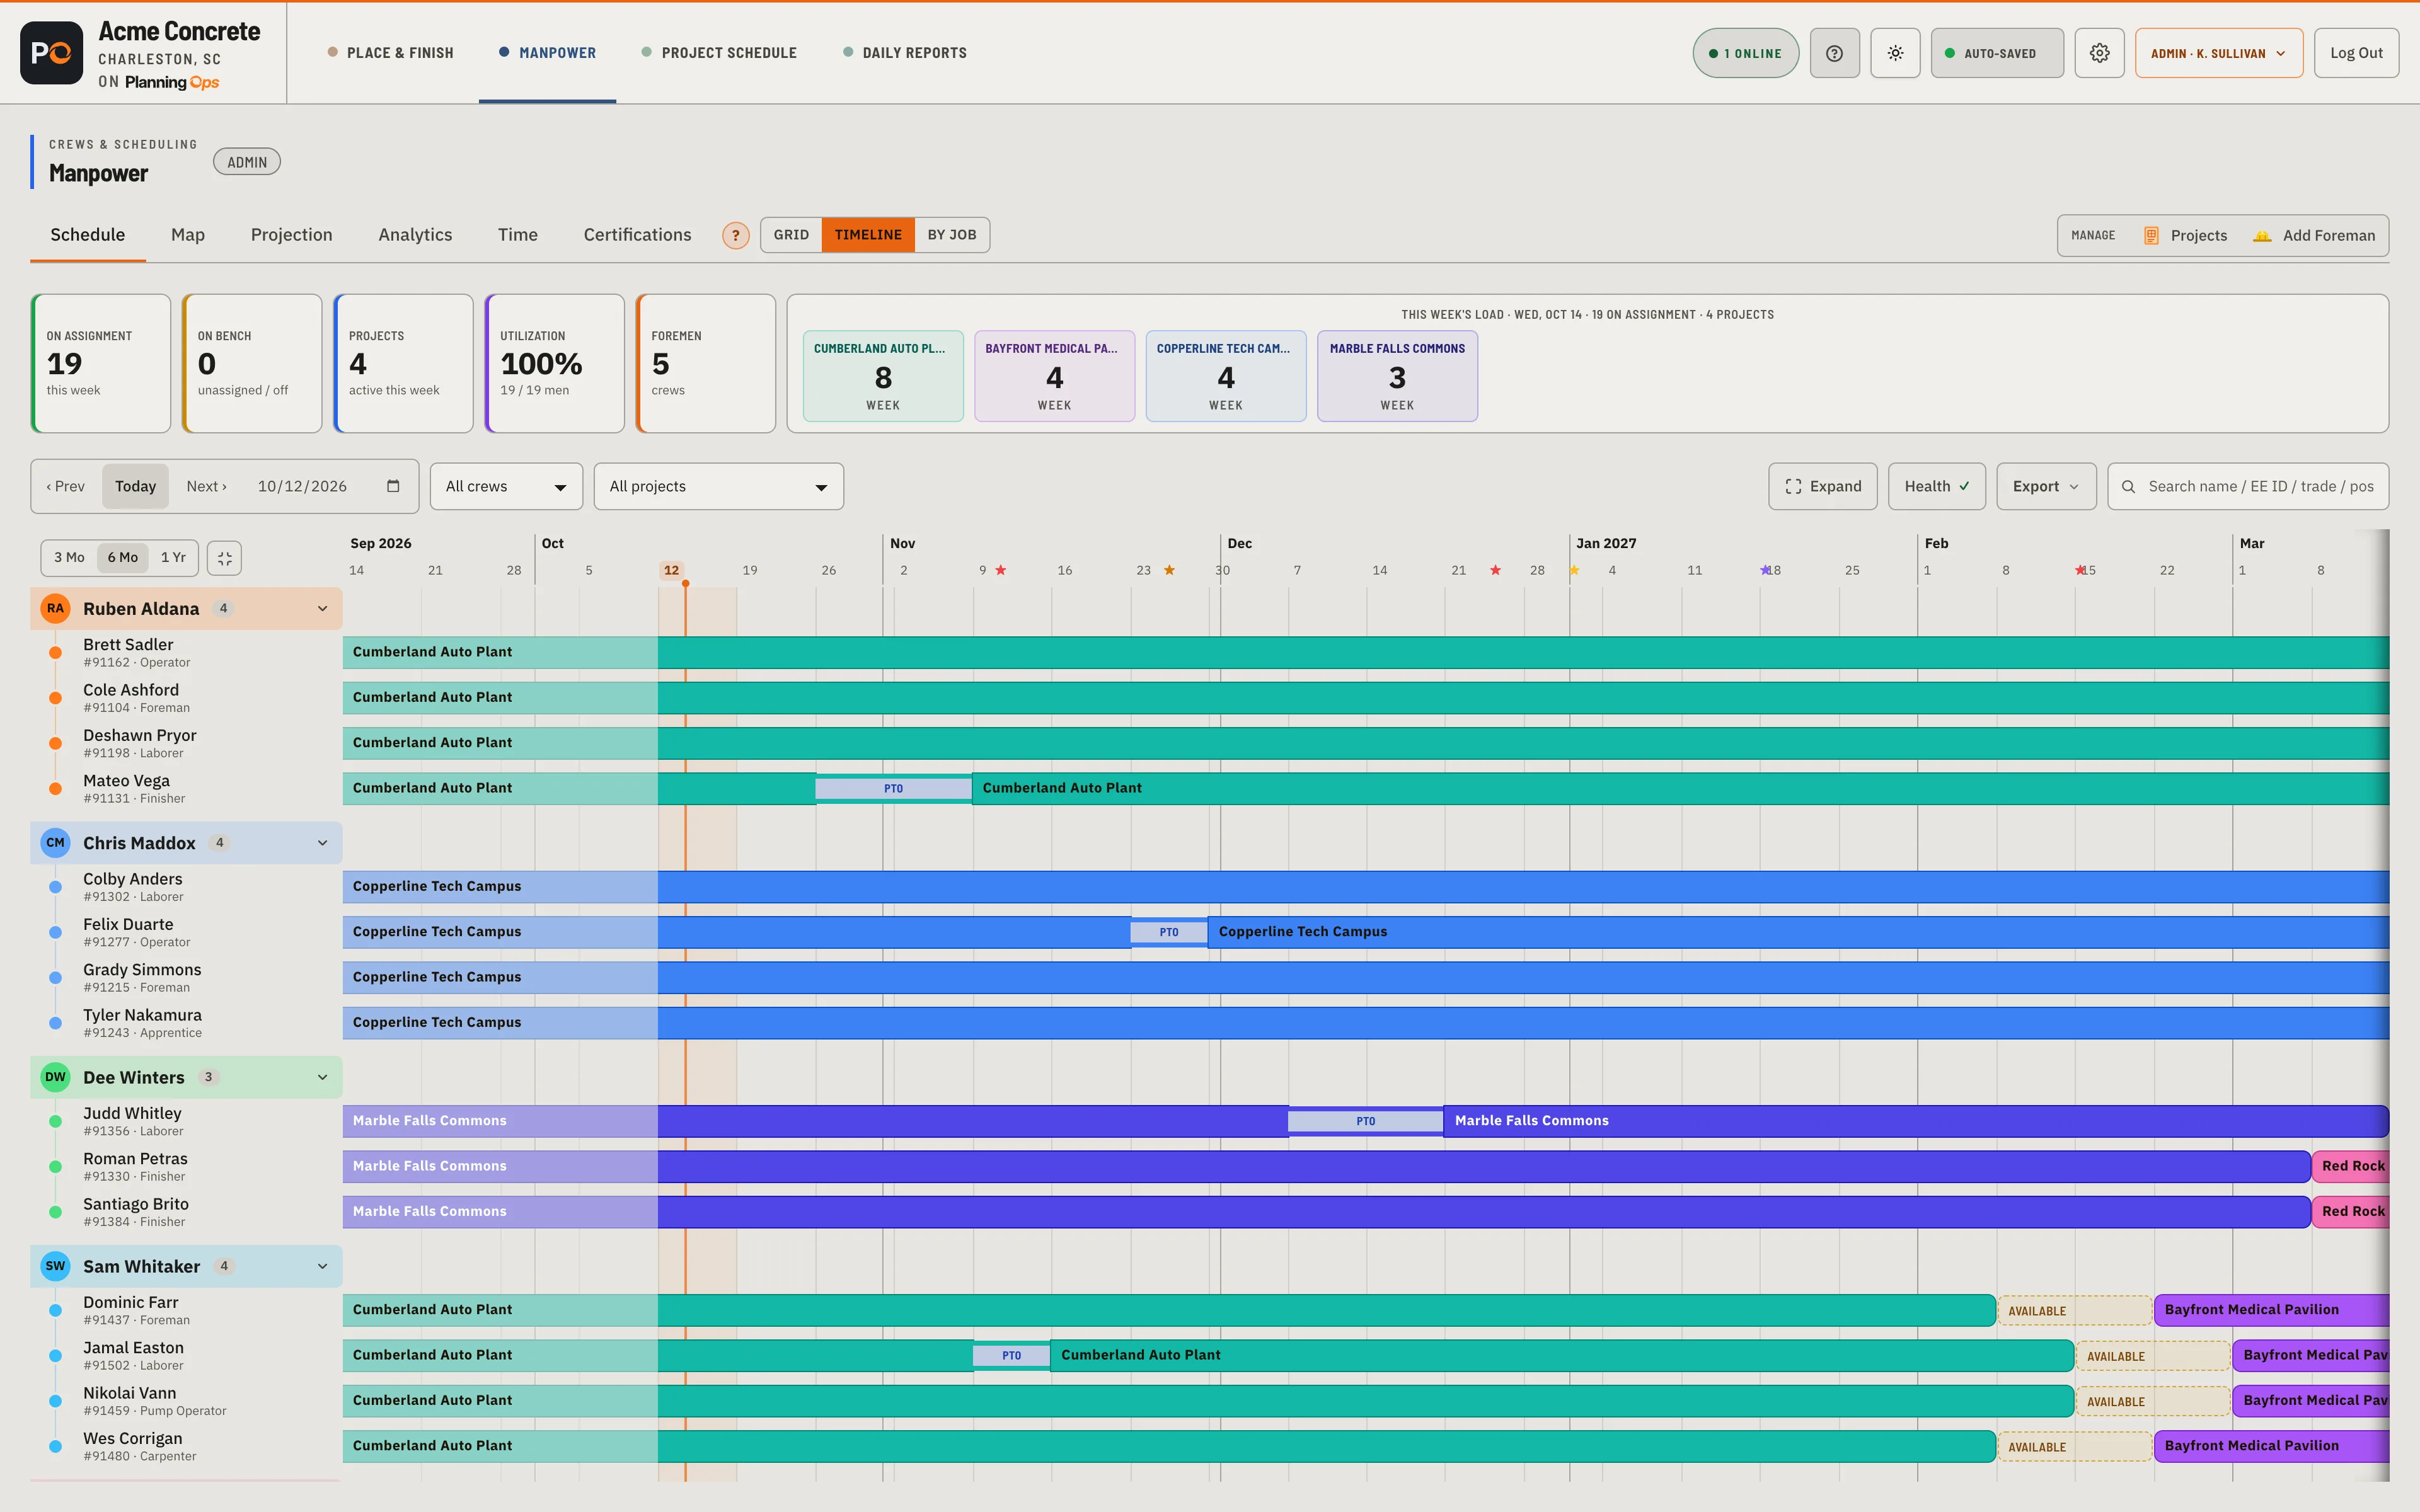Select the TIMELINE view toggle

pyautogui.click(x=868, y=235)
